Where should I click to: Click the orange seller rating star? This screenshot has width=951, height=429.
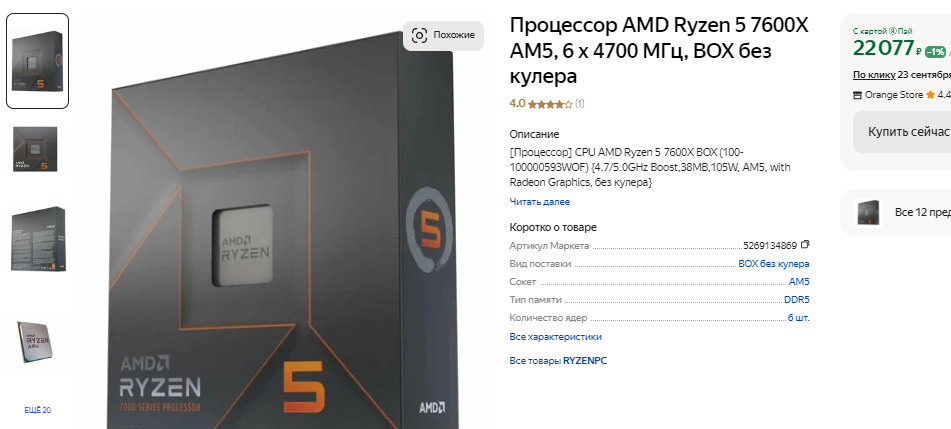[930, 95]
